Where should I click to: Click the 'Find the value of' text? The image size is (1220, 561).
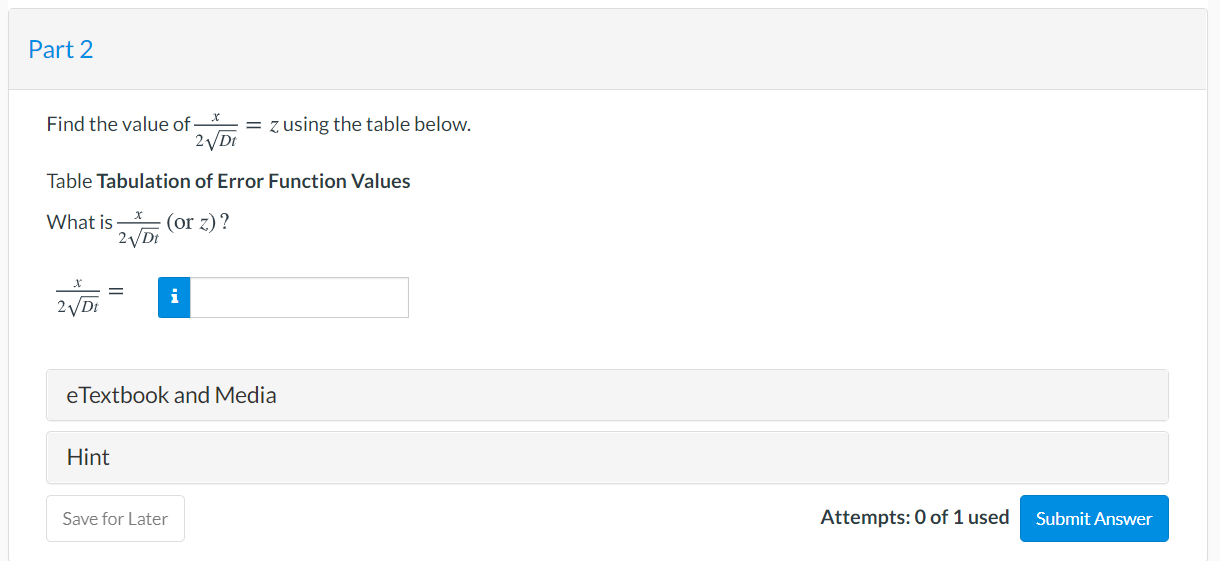coord(118,125)
